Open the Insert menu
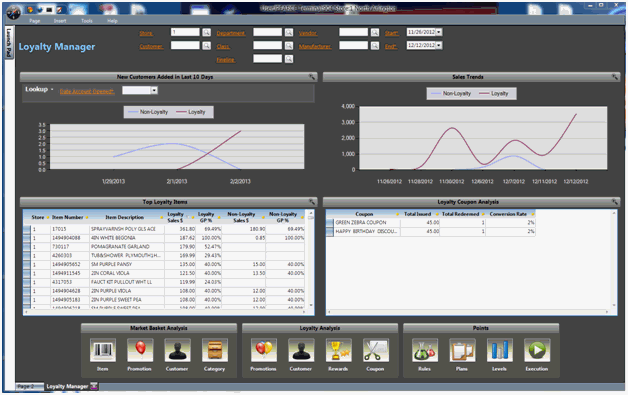Image resolution: width=628 pixels, height=395 pixels. 60,21
